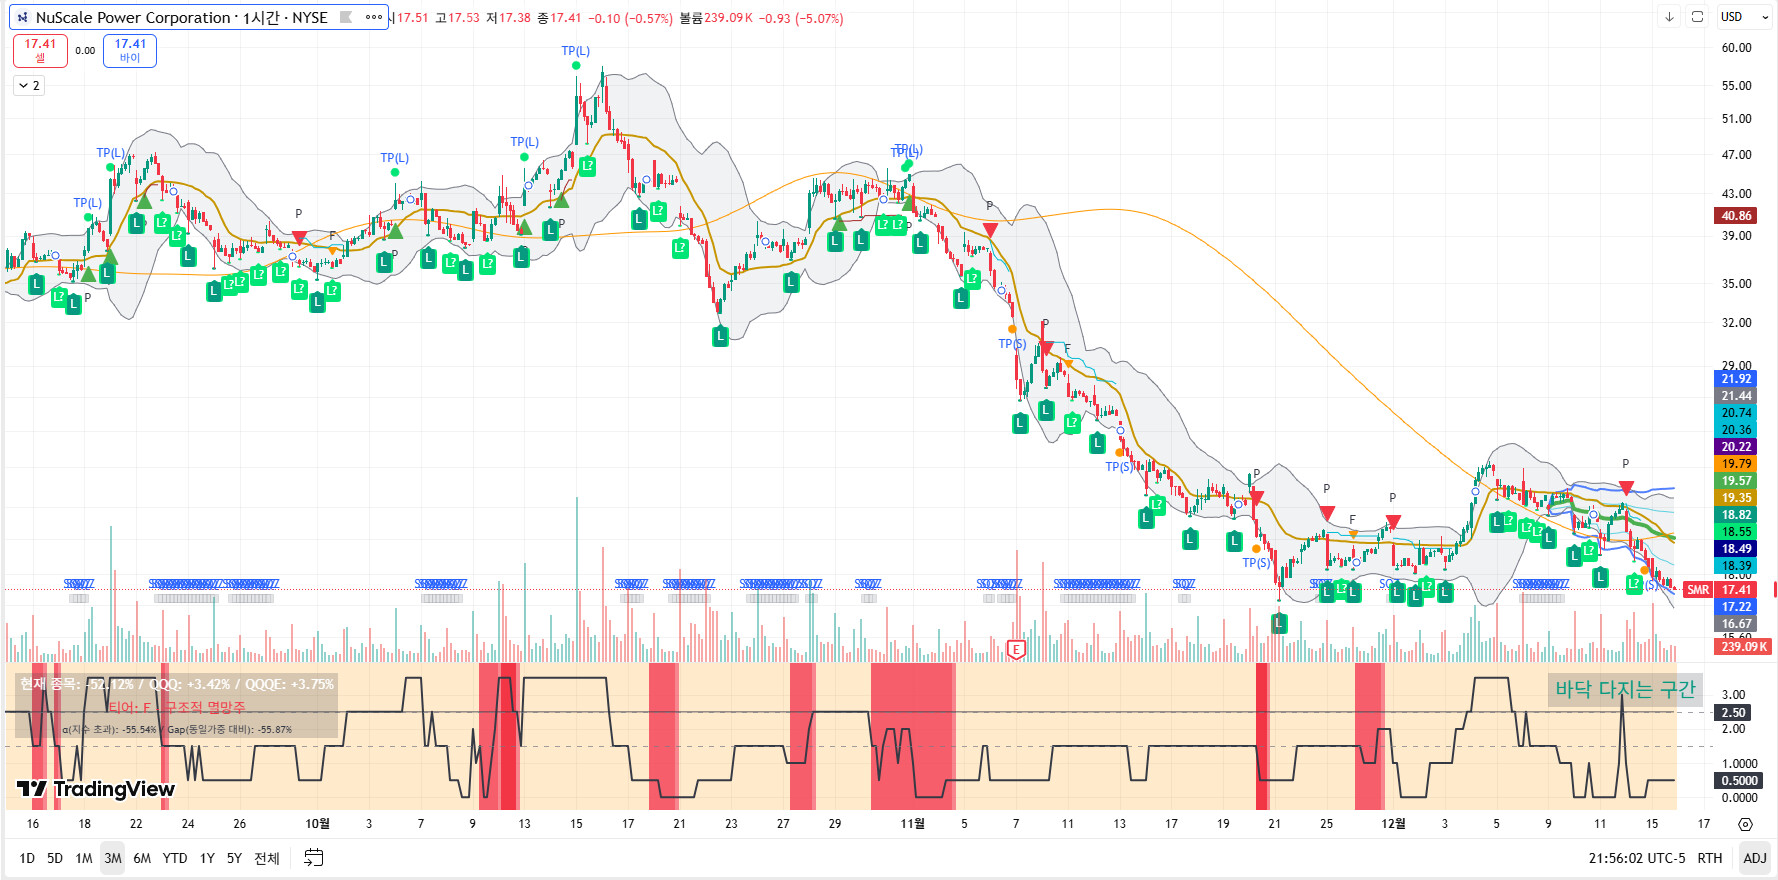
Task: Select the 6M time range
Action: click(x=142, y=858)
